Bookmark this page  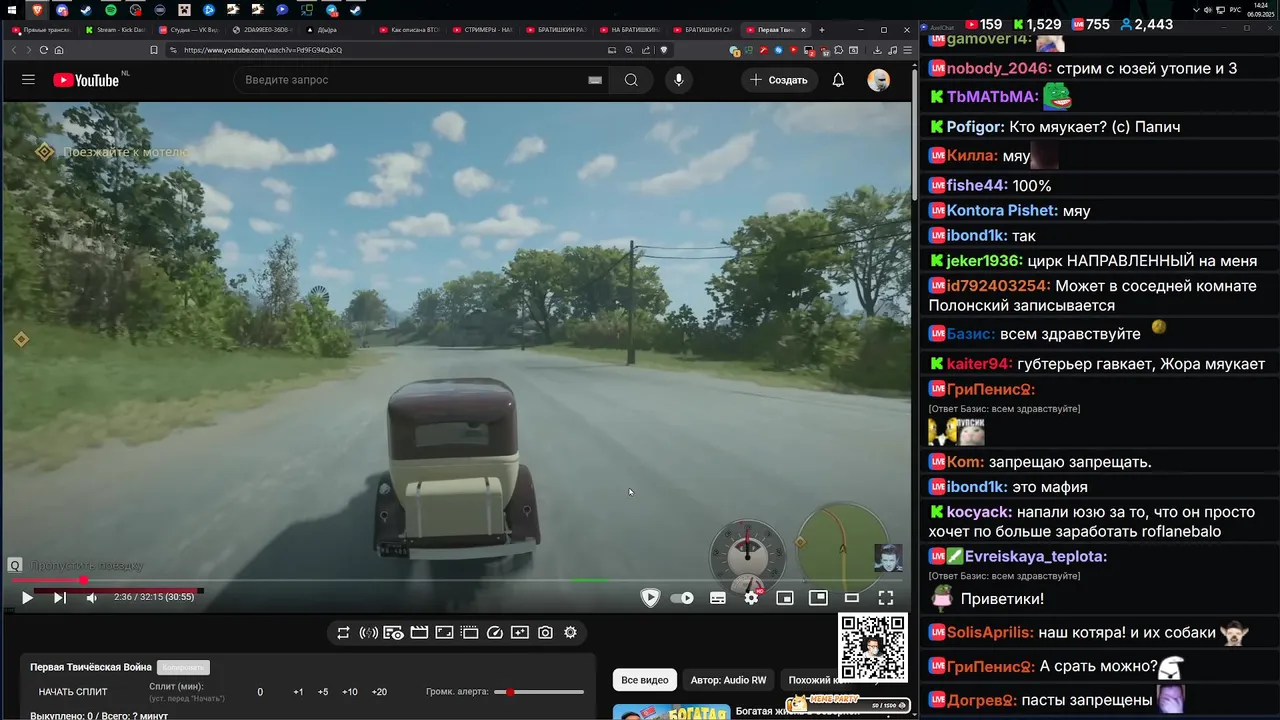[153, 50]
